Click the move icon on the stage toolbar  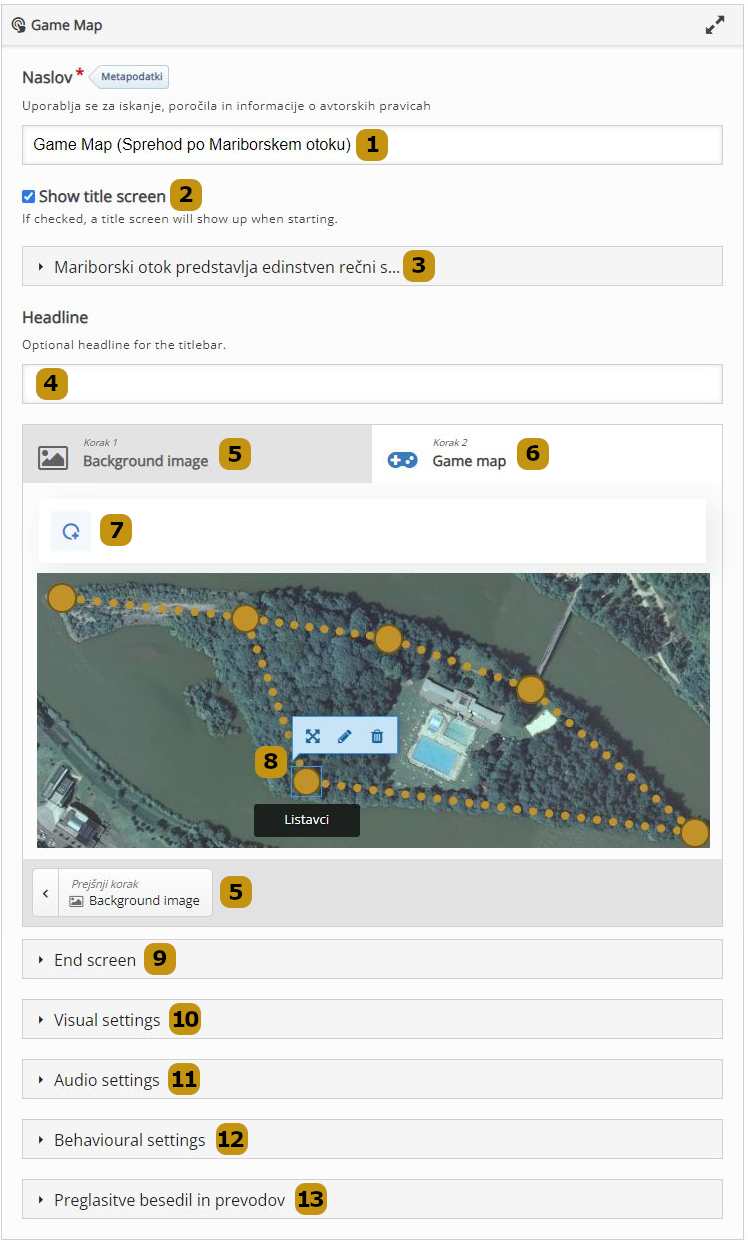313,736
